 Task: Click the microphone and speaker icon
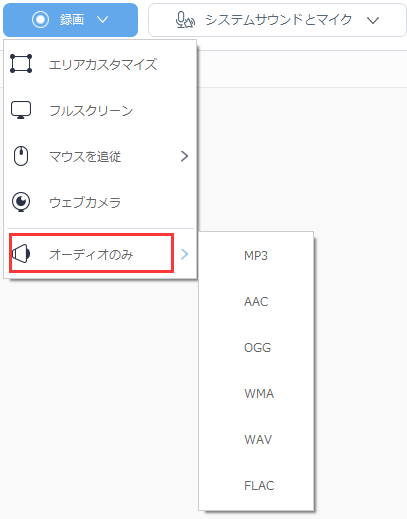(x=185, y=20)
